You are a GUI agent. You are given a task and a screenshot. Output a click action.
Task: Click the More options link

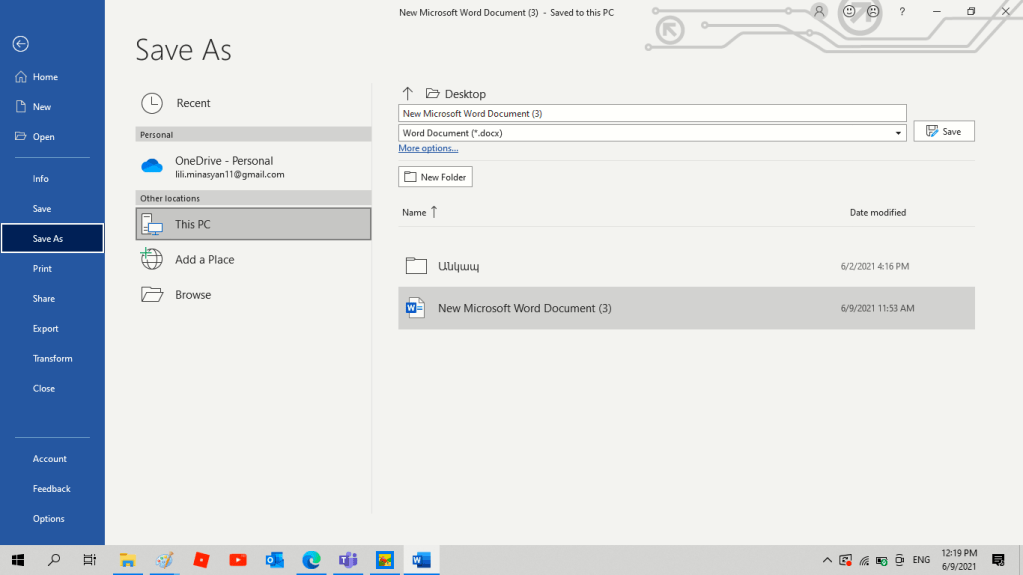pyautogui.click(x=428, y=148)
